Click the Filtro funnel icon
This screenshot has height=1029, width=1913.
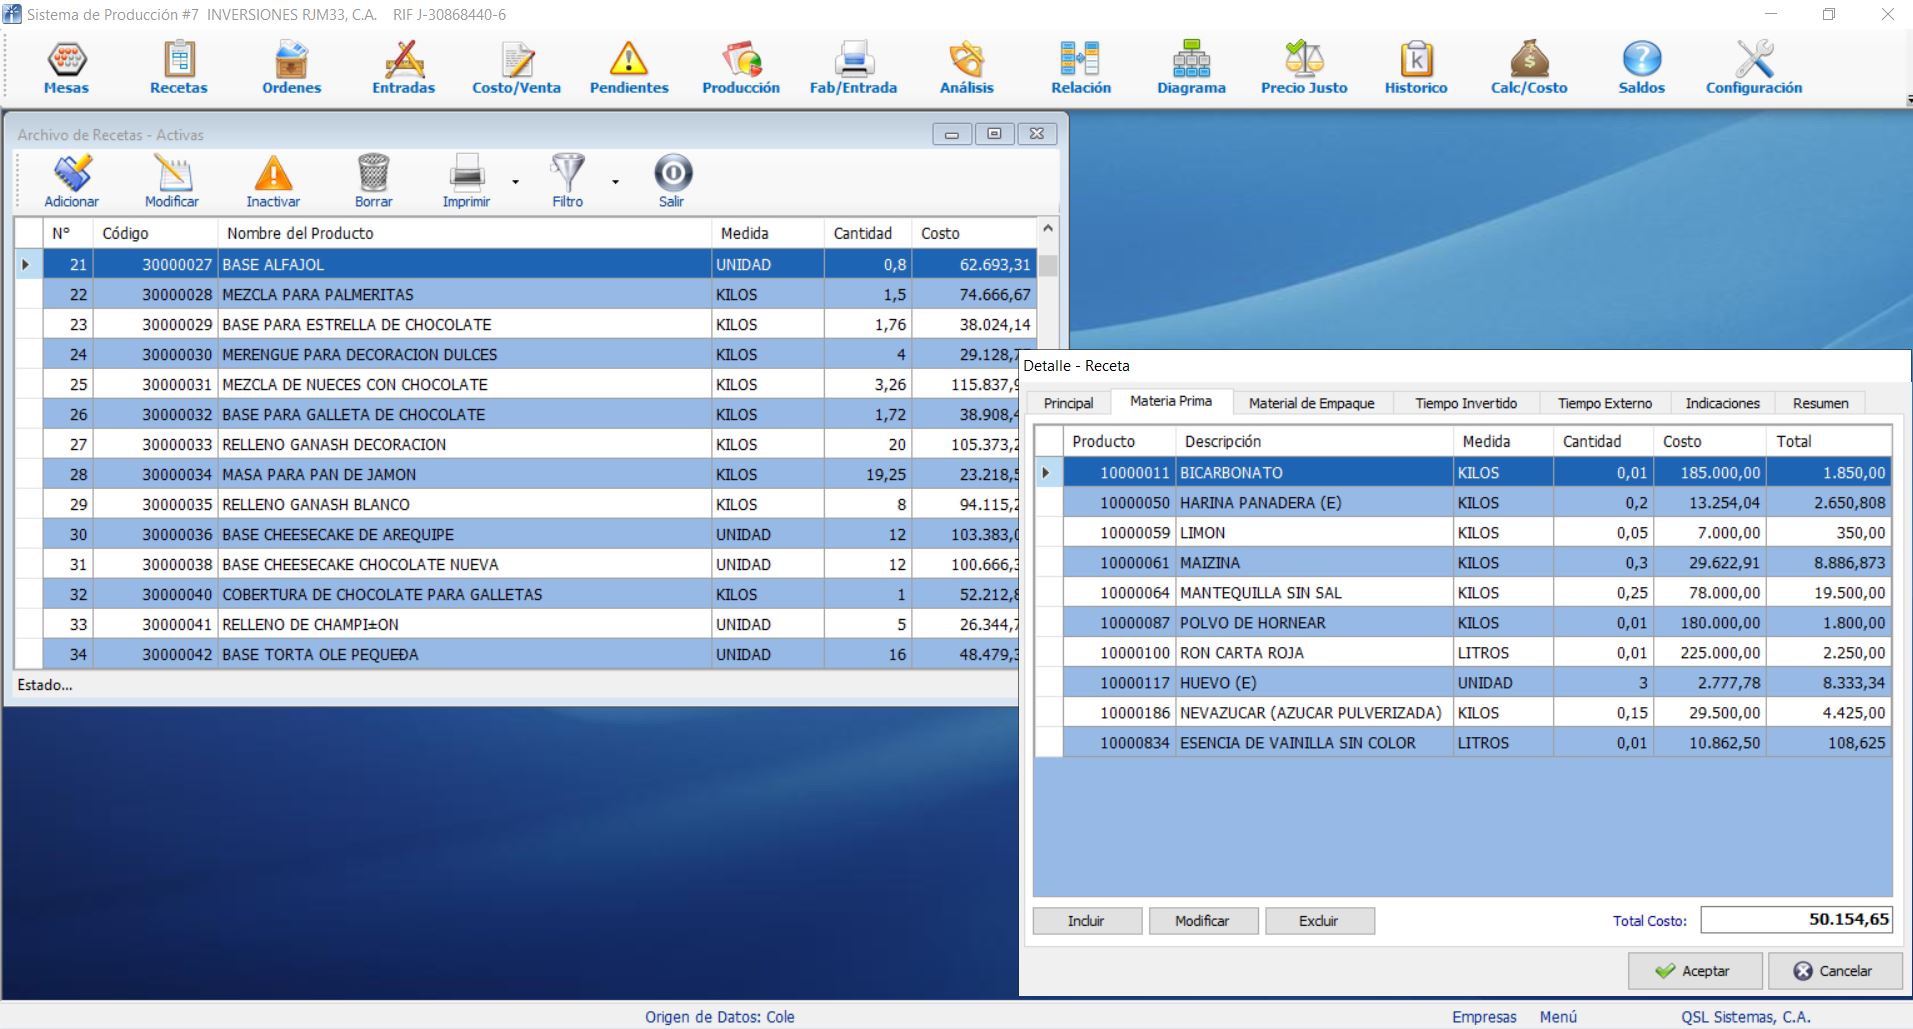coord(567,173)
